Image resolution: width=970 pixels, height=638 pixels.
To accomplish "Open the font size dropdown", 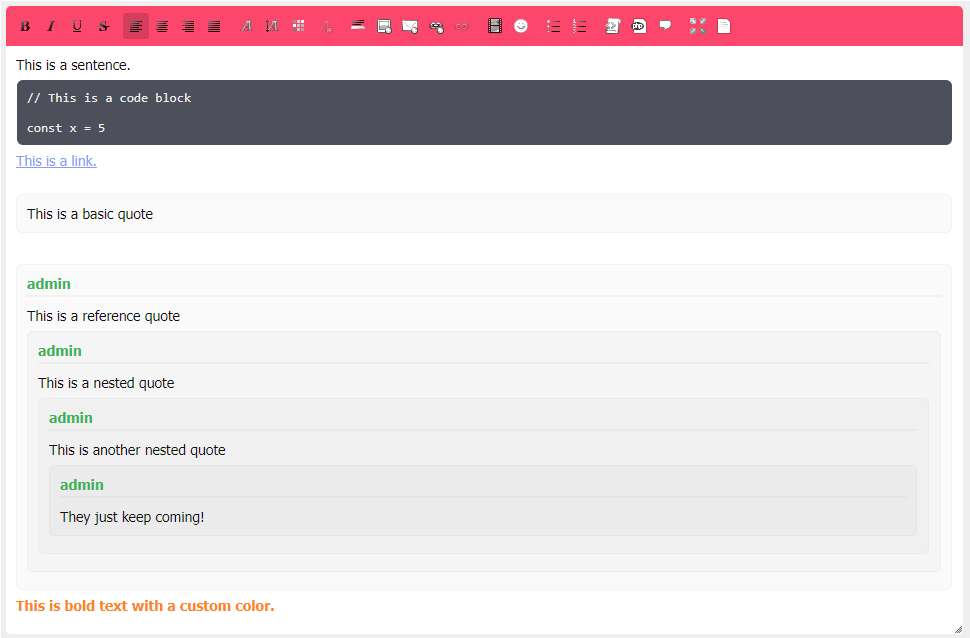I will [272, 26].
